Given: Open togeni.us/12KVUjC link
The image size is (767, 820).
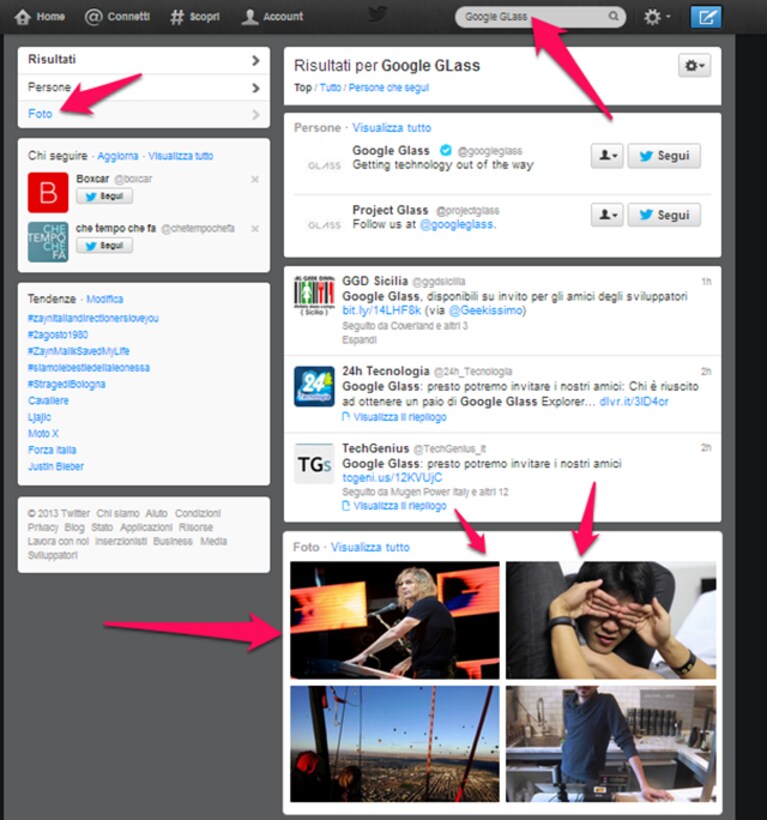Looking at the screenshot, I should click(x=392, y=477).
